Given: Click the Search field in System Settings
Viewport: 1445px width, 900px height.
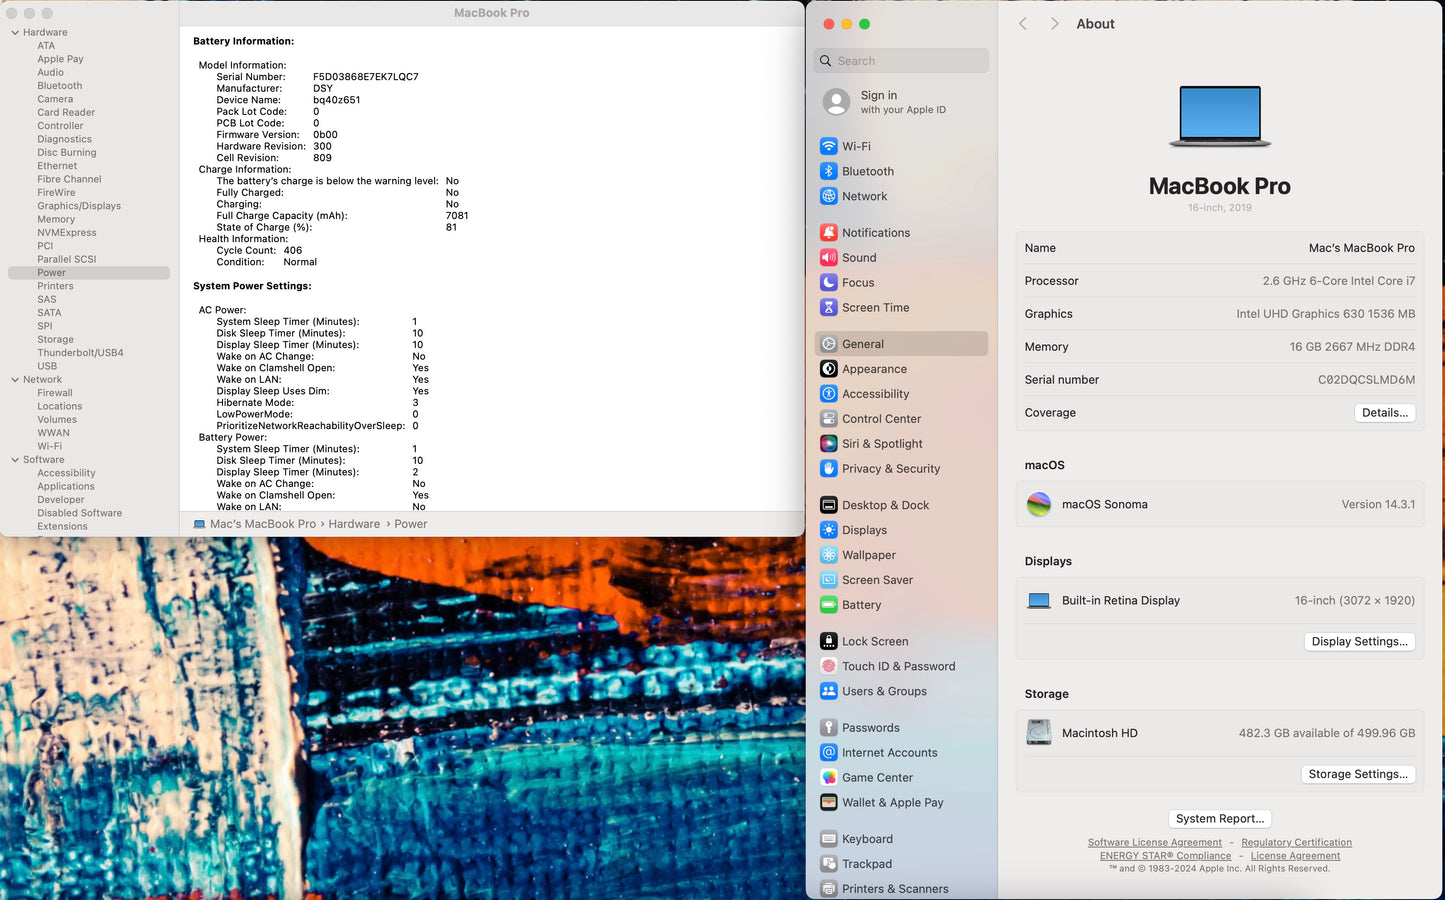Looking at the screenshot, I should tap(901, 61).
